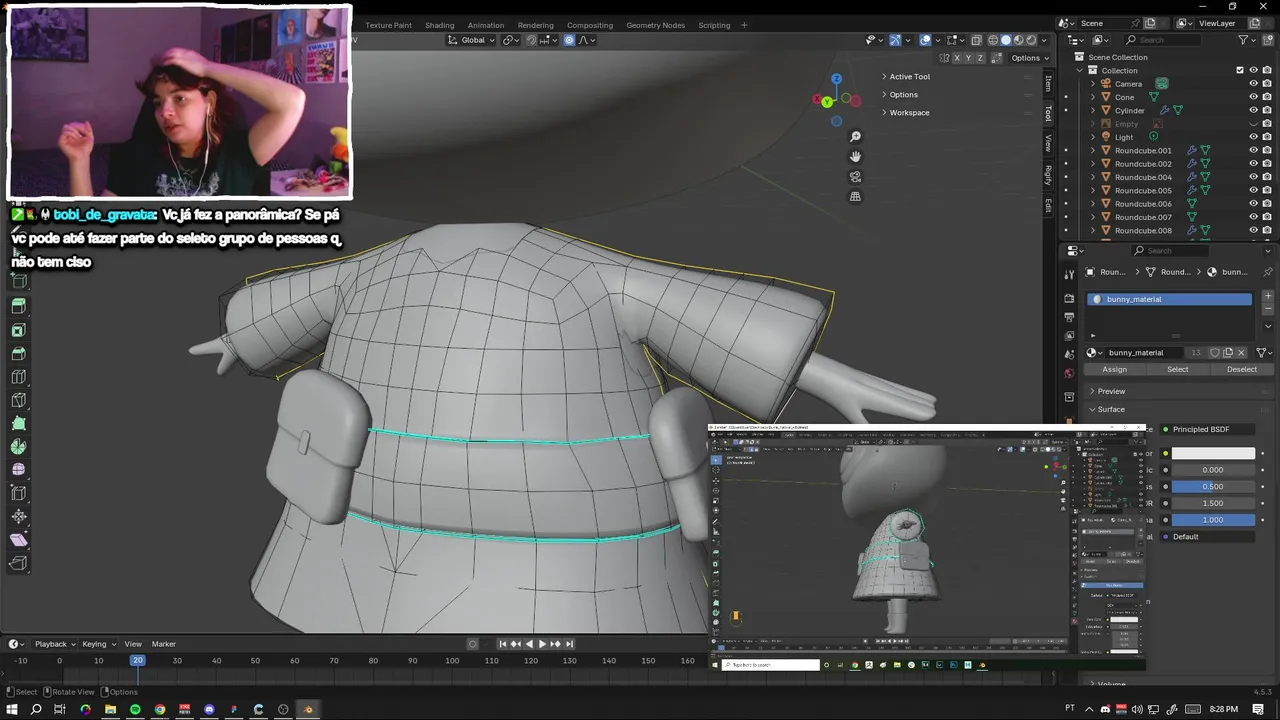Uncheck the Collection exclude checkbox
This screenshot has width=1280, height=720.
(x=1240, y=70)
